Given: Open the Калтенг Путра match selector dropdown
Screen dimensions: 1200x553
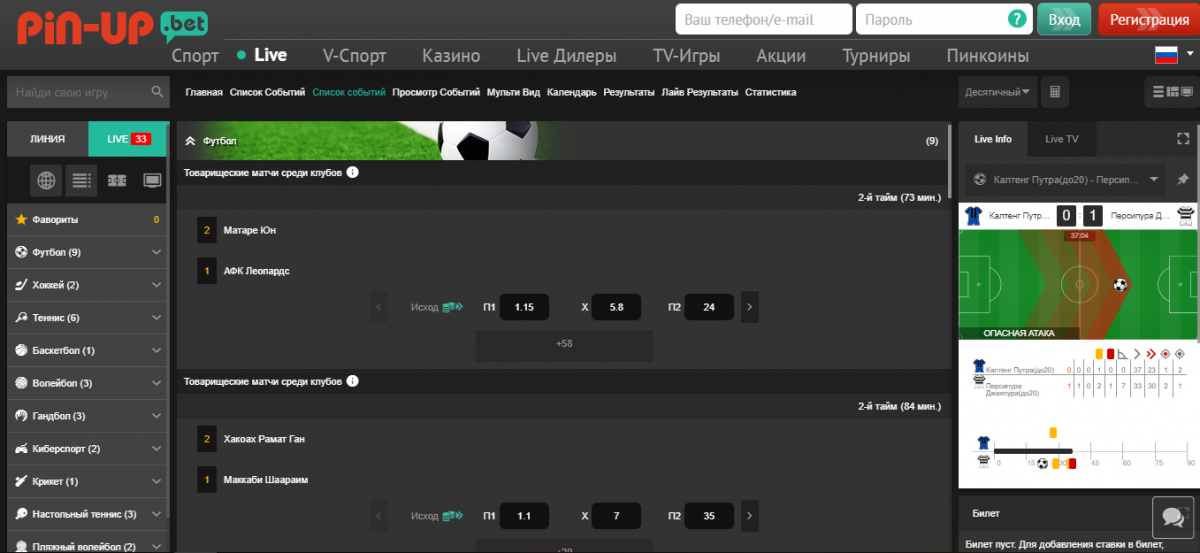Looking at the screenshot, I should pyautogui.click(x=1067, y=180).
